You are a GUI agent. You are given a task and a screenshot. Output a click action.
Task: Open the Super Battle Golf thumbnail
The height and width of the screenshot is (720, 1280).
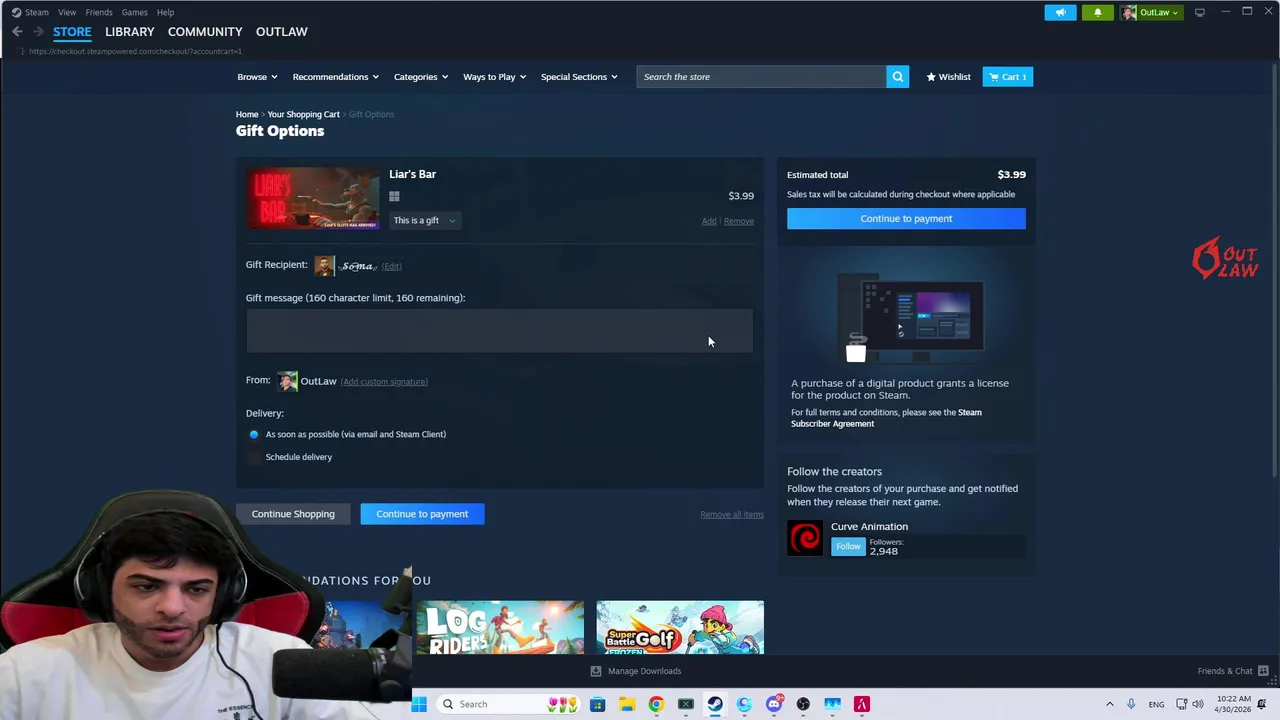point(680,627)
